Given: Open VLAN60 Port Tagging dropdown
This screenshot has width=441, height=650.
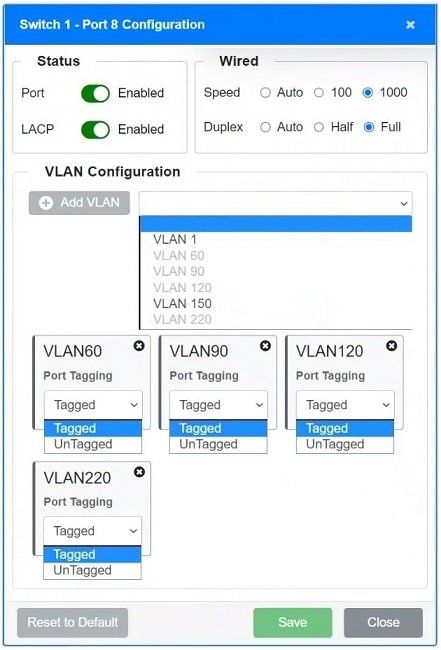Looking at the screenshot, I should (x=93, y=405).
